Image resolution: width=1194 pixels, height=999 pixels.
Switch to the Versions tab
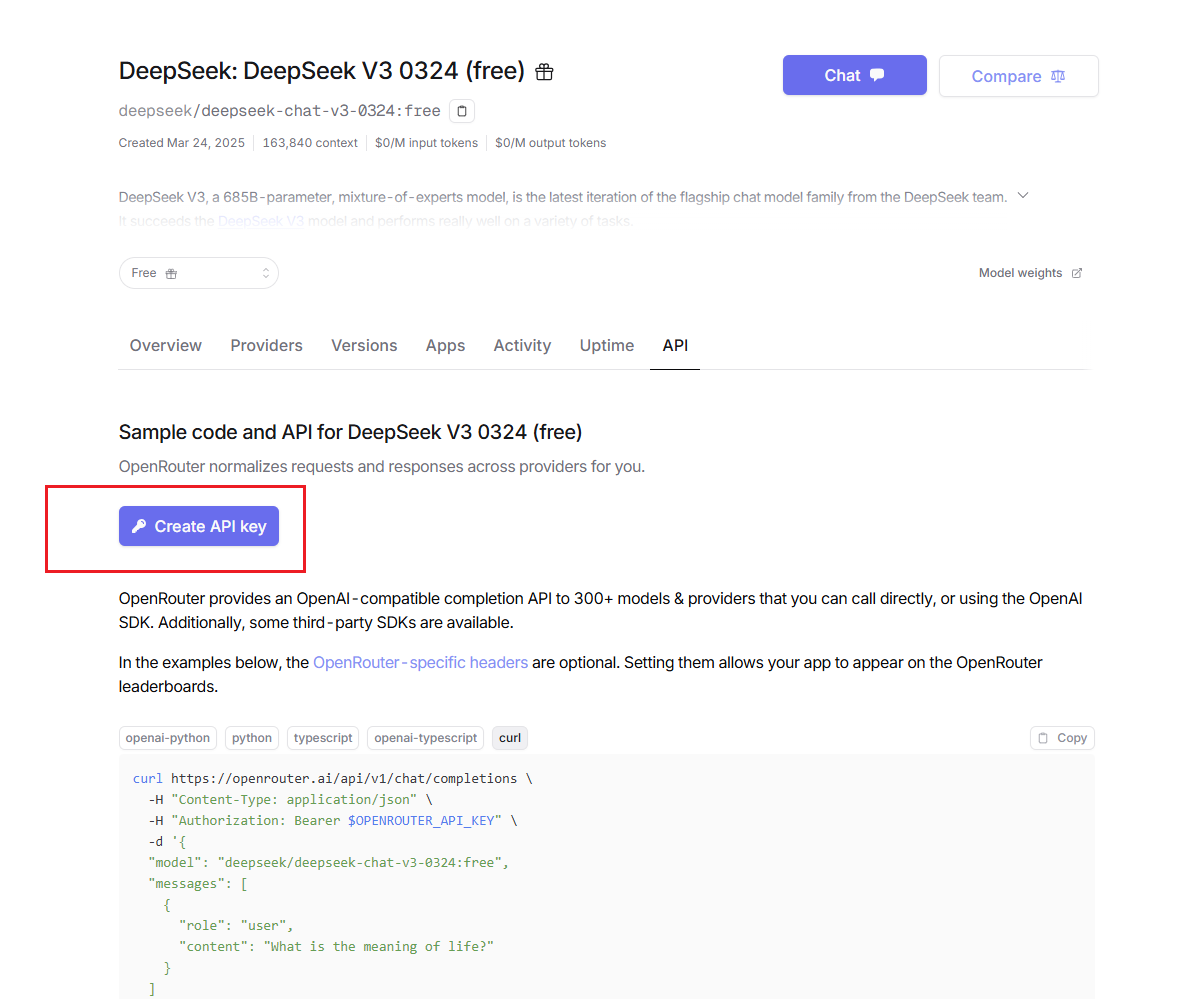click(364, 346)
